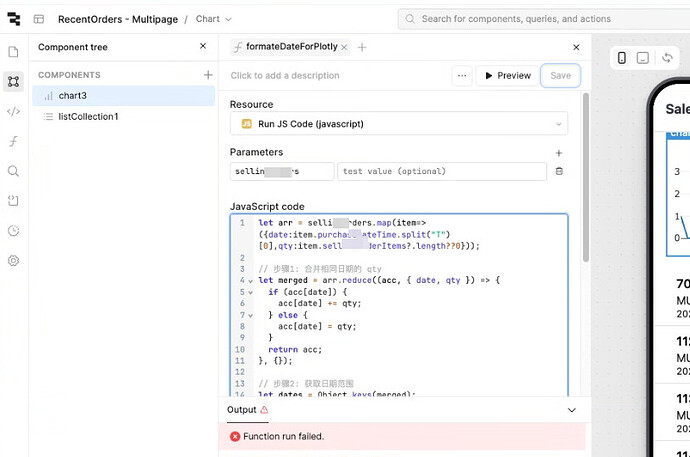Add a new parameter with plus icon
The width and height of the screenshot is (690, 457).
click(x=559, y=153)
